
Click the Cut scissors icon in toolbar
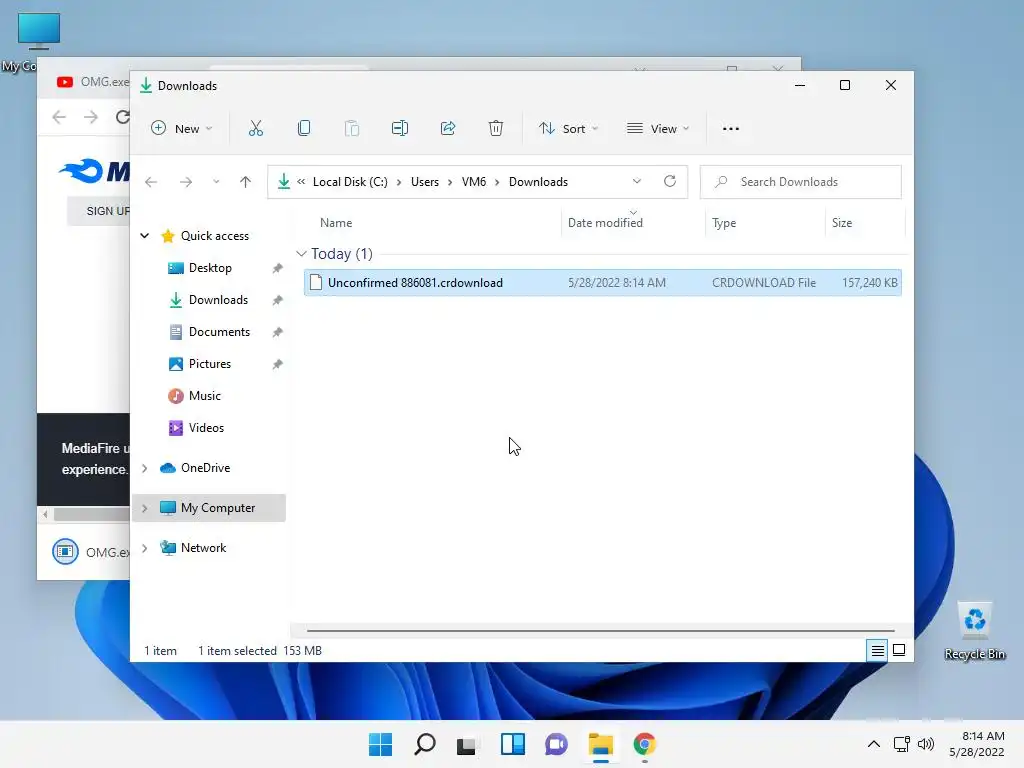pyautogui.click(x=255, y=129)
